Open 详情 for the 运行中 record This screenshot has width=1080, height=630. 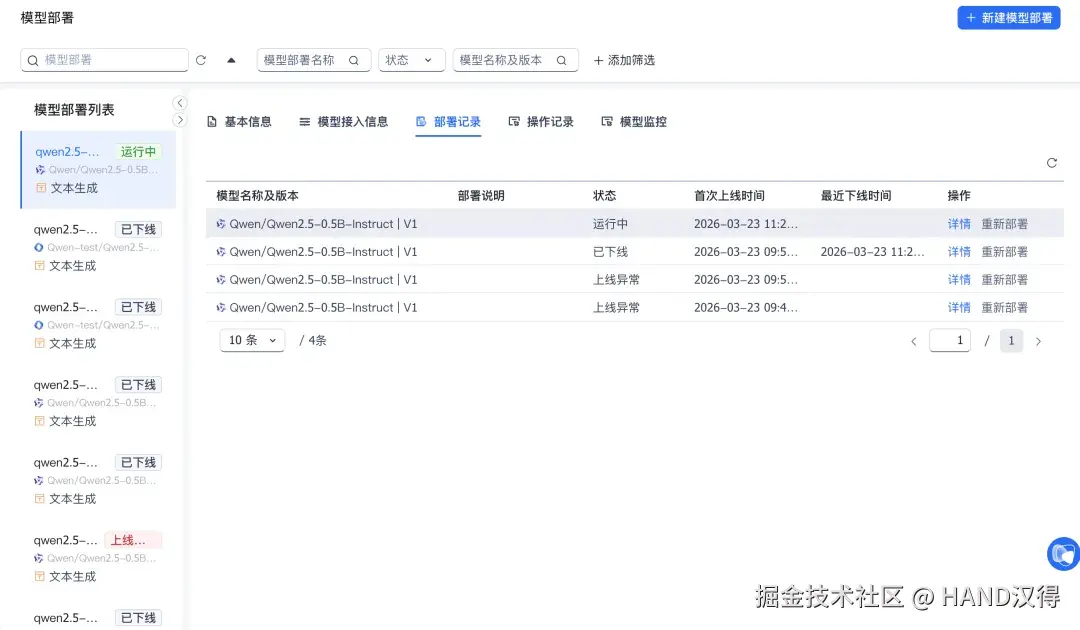pos(959,224)
